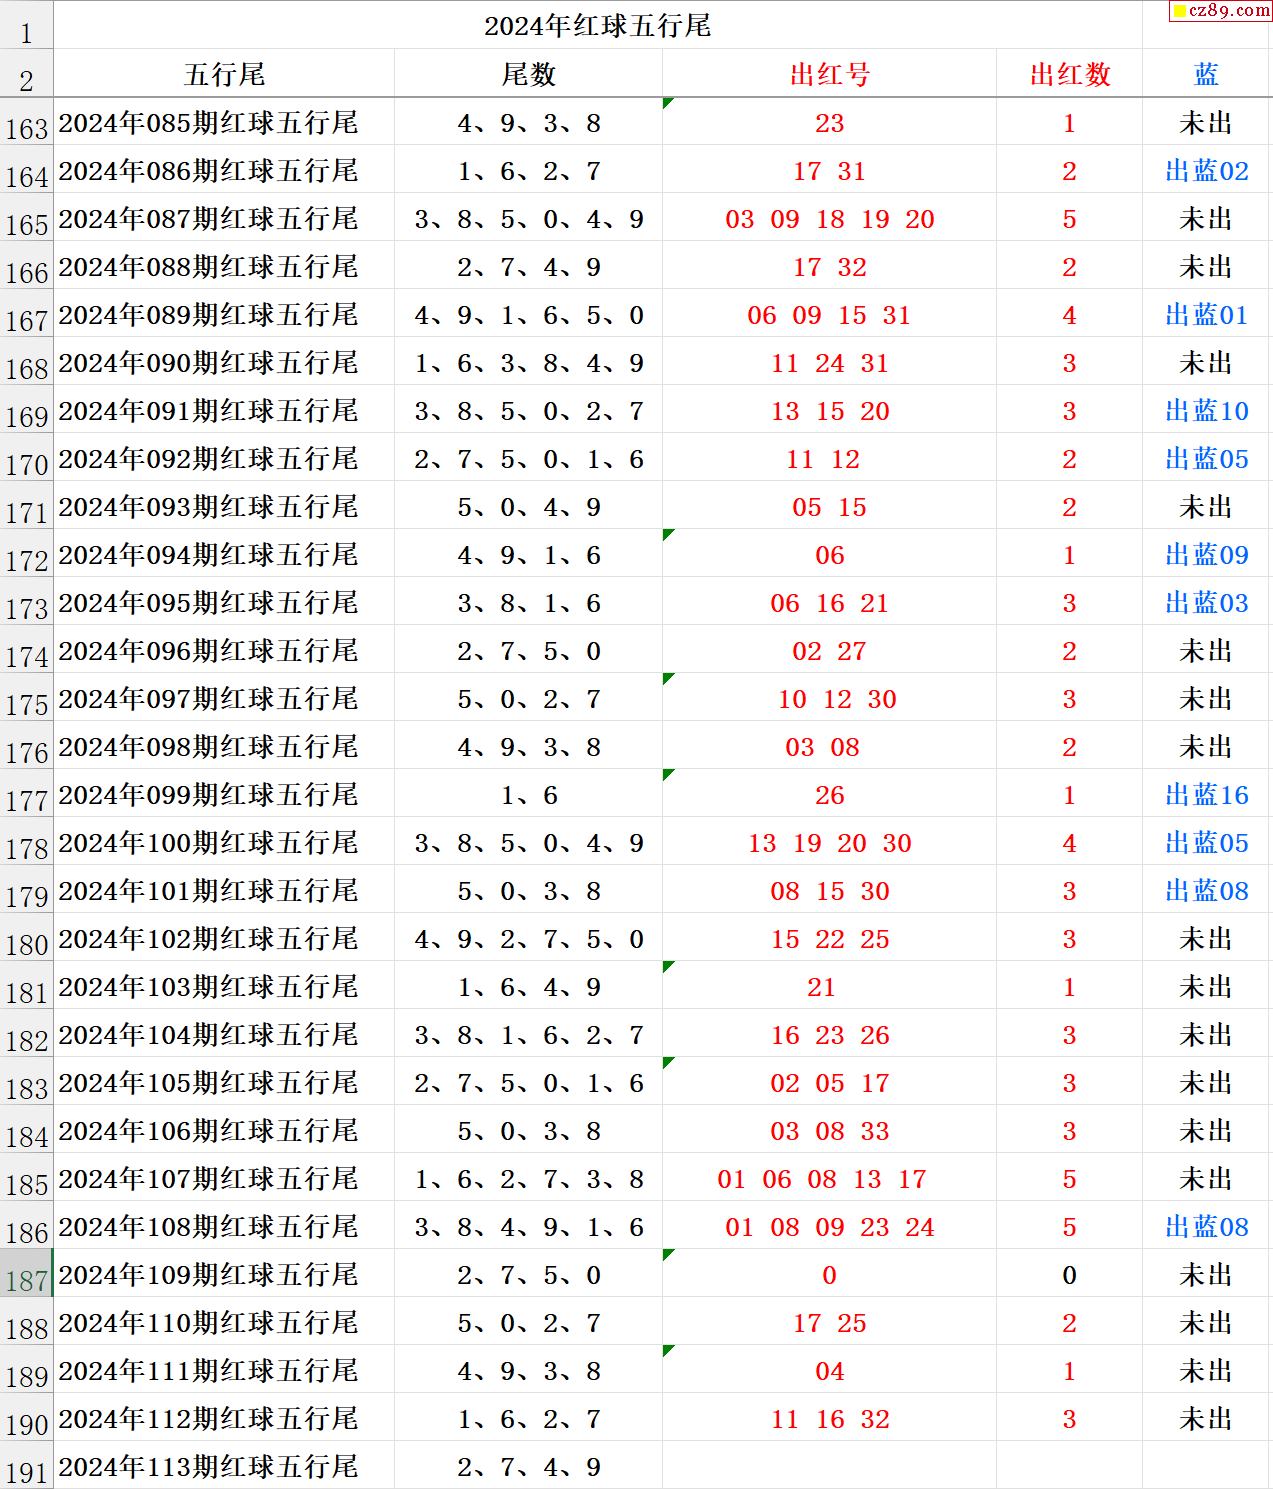Click the 出蓝01 cell
This screenshot has height=1489, width=1273.
[x=1206, y=315]
